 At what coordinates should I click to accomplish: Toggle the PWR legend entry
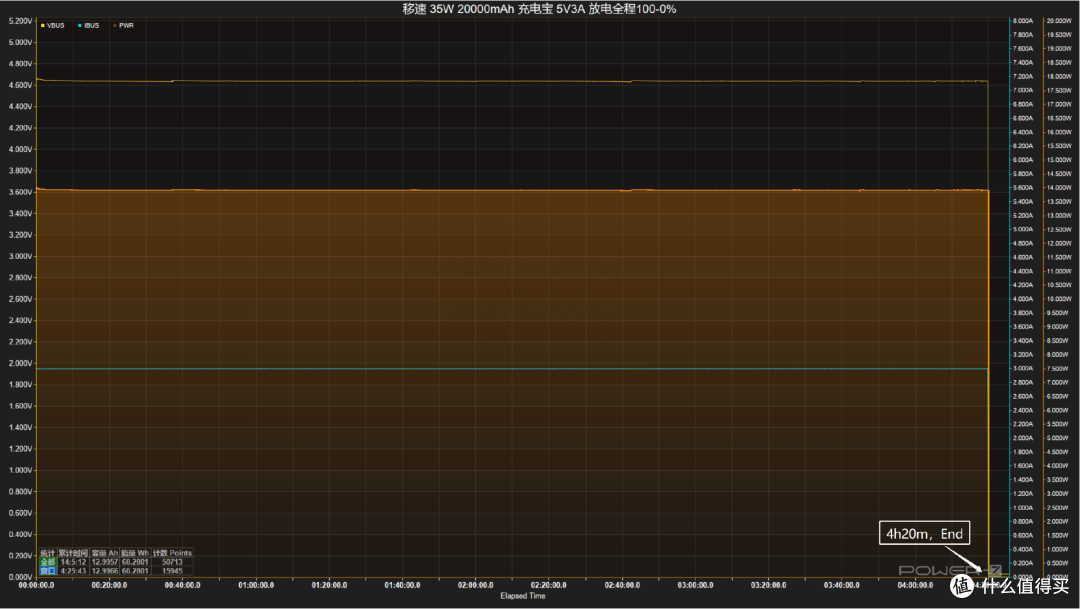point(123,25)
